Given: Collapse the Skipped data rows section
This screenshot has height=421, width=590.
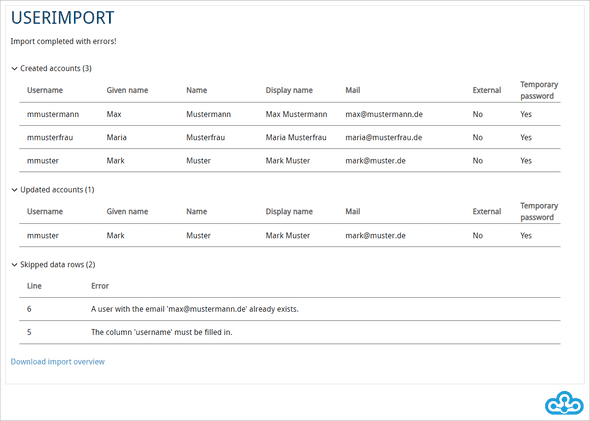Looking at the screenshot, I should click(x=53, y=264).
